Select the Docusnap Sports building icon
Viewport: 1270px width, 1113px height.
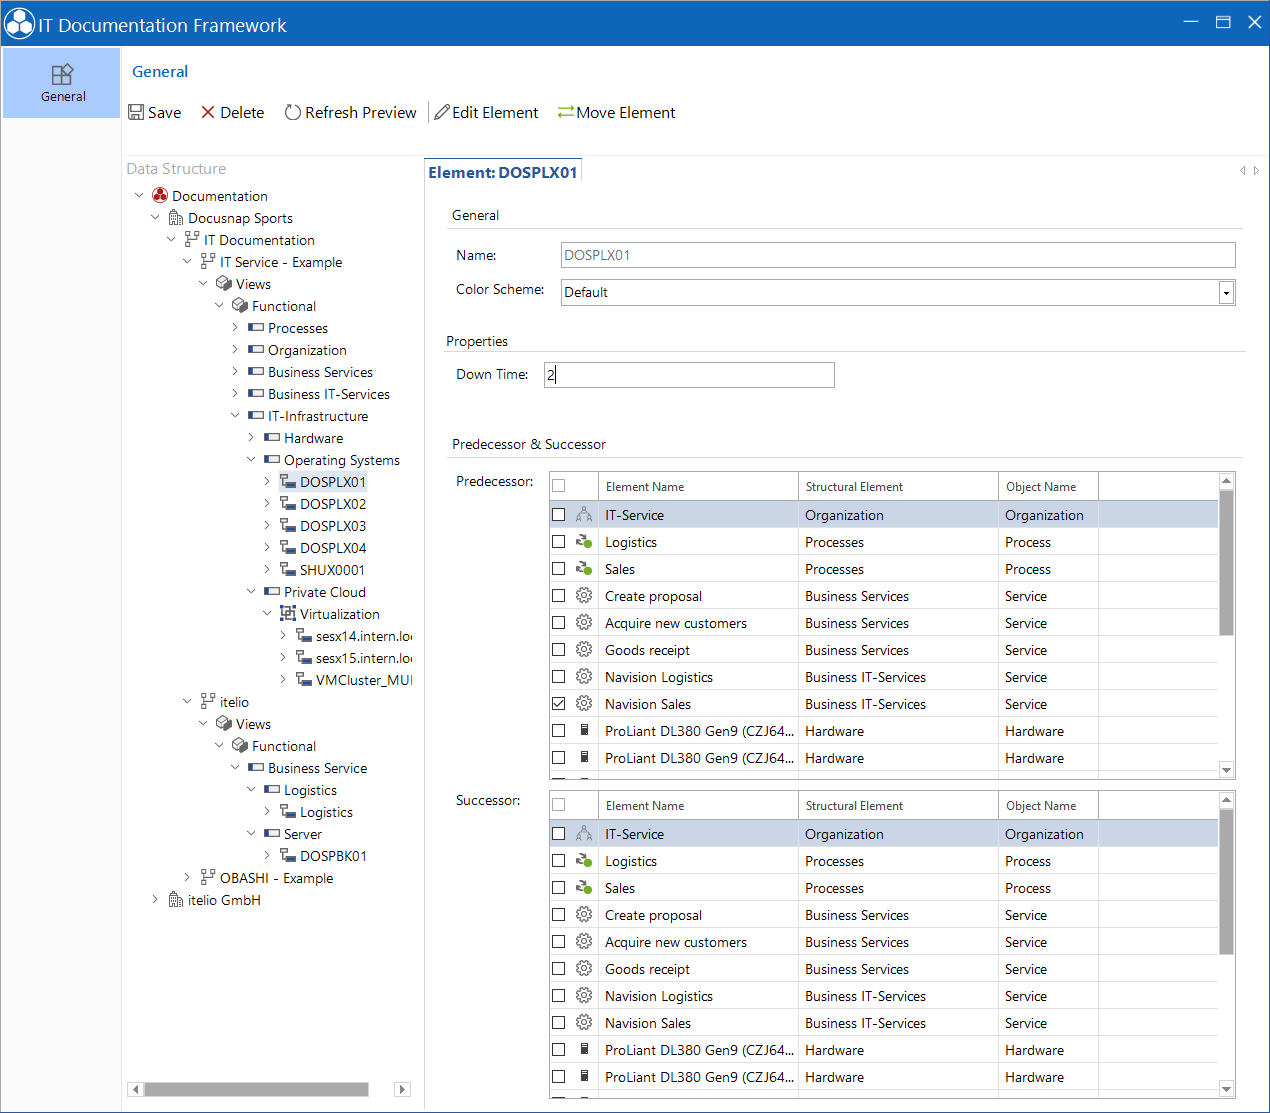pos(176,217)
